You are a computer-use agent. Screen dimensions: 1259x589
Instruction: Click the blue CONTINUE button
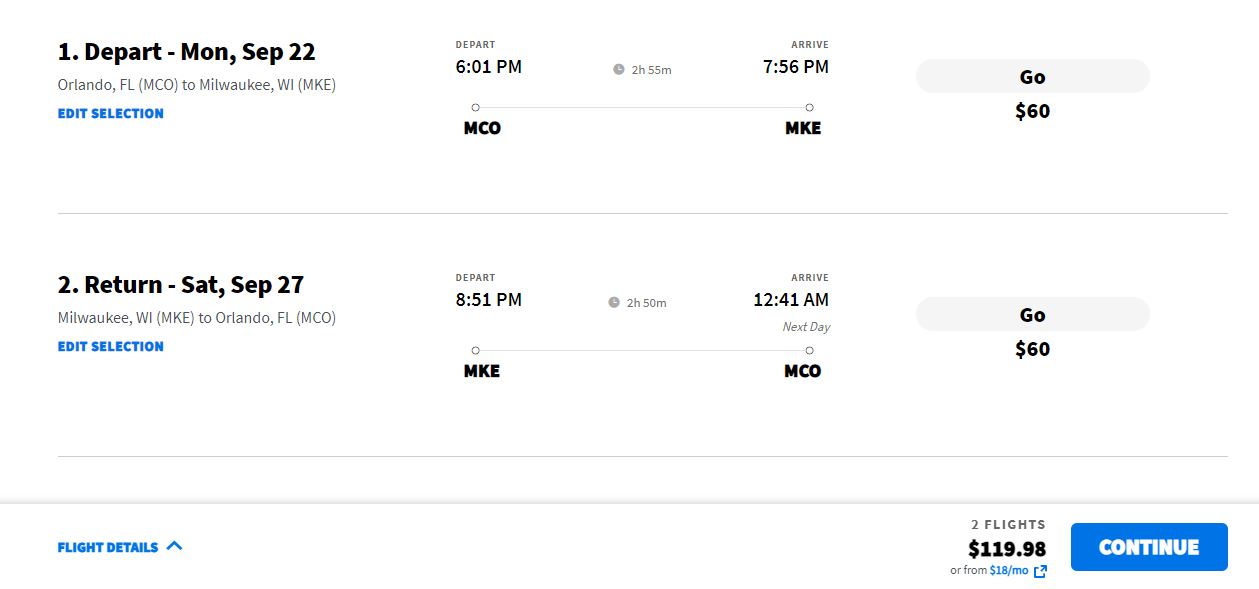[x=1149, y=547]
